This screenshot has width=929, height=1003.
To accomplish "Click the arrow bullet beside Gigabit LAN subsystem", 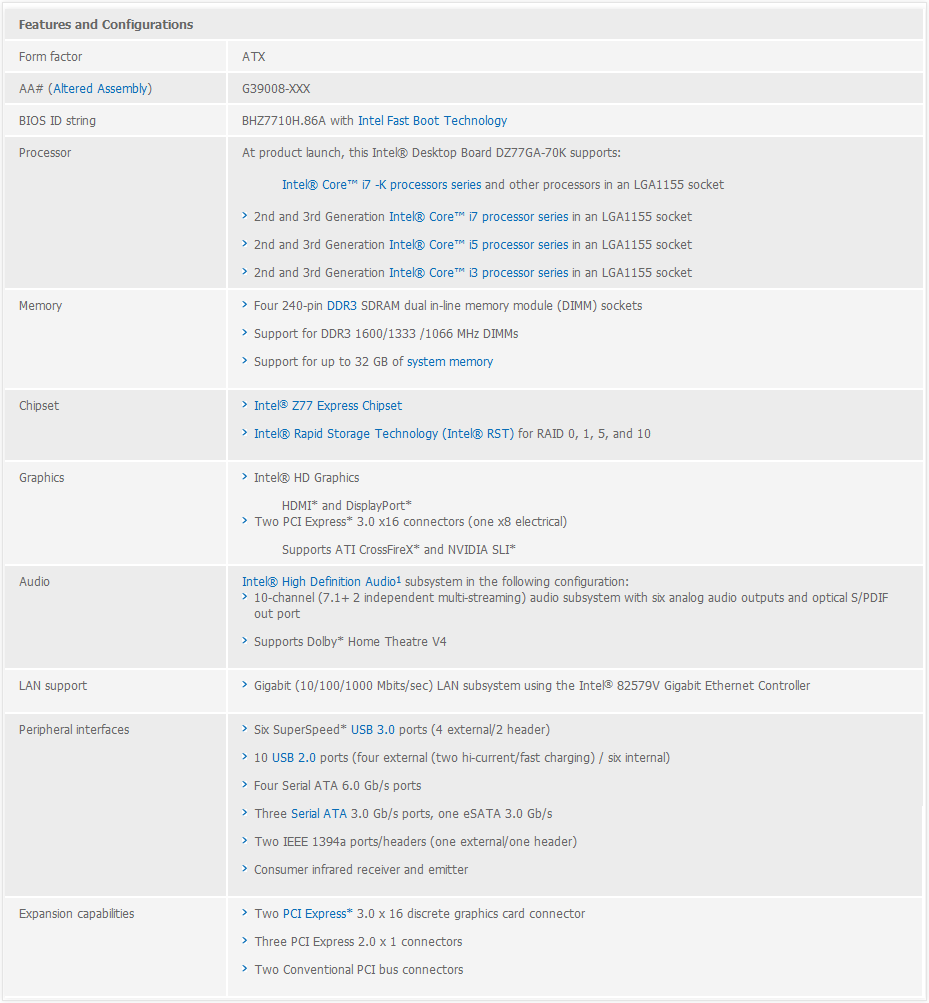I will coord(244,684).
